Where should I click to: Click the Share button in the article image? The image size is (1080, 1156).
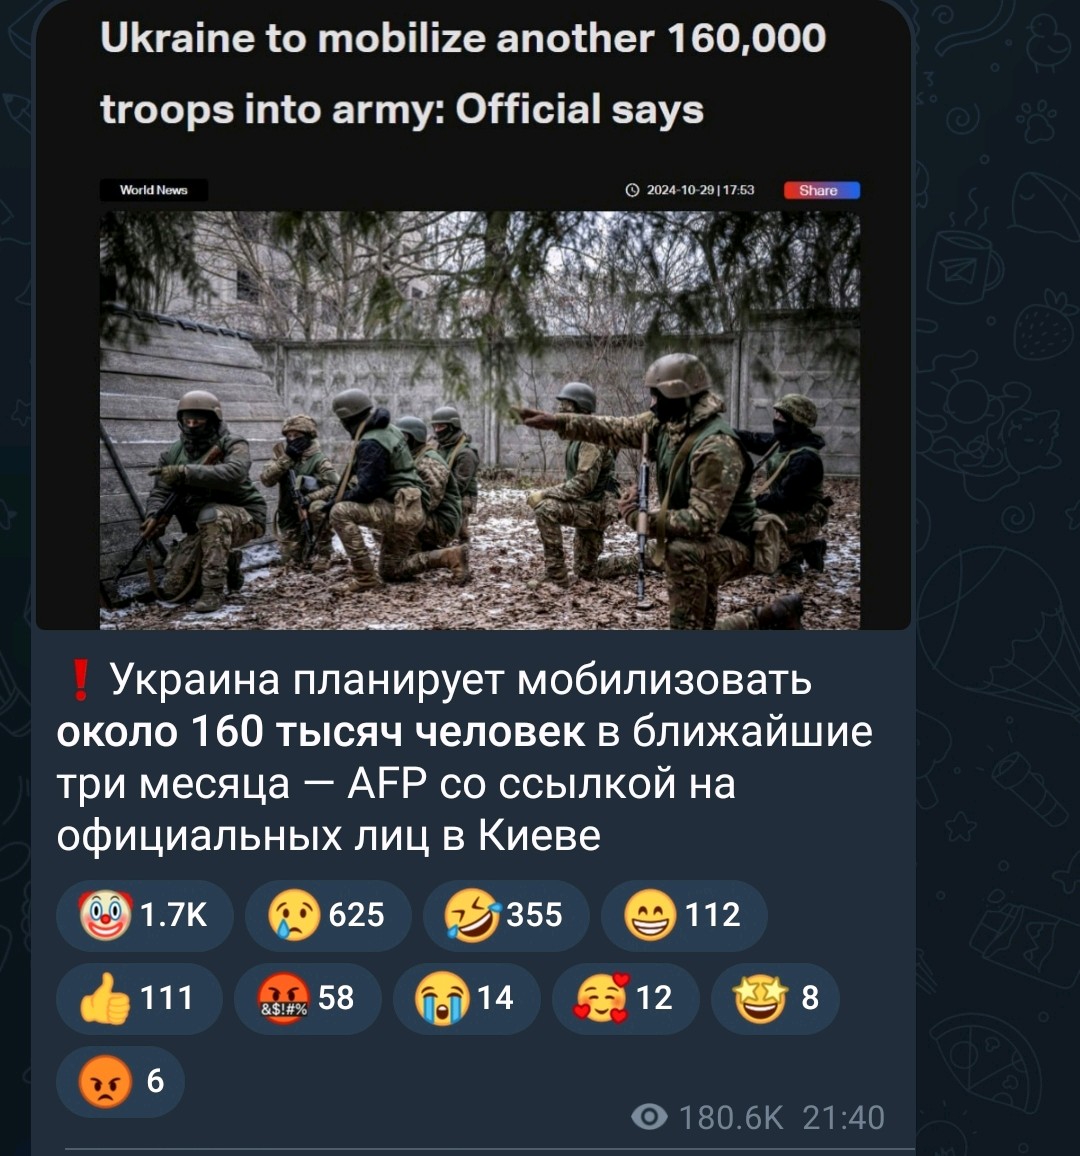pyautogui.click(x=821, y=190)
